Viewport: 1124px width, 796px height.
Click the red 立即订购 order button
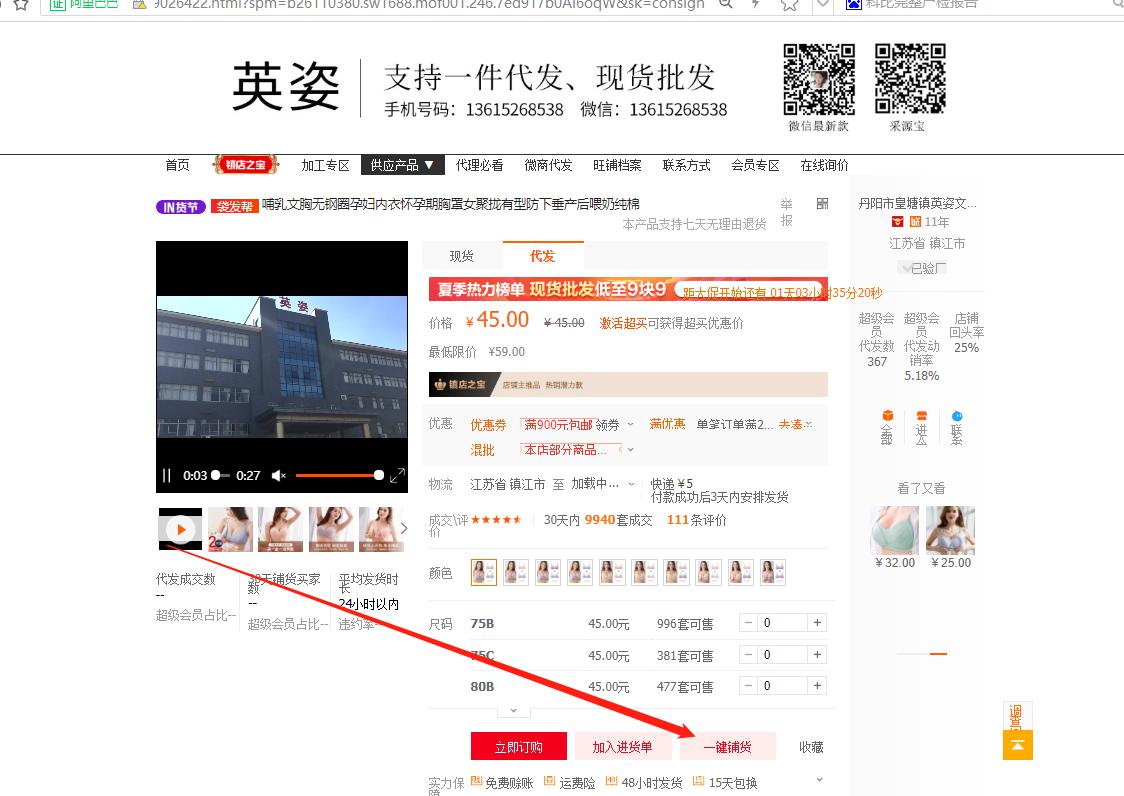click(518, 746)
